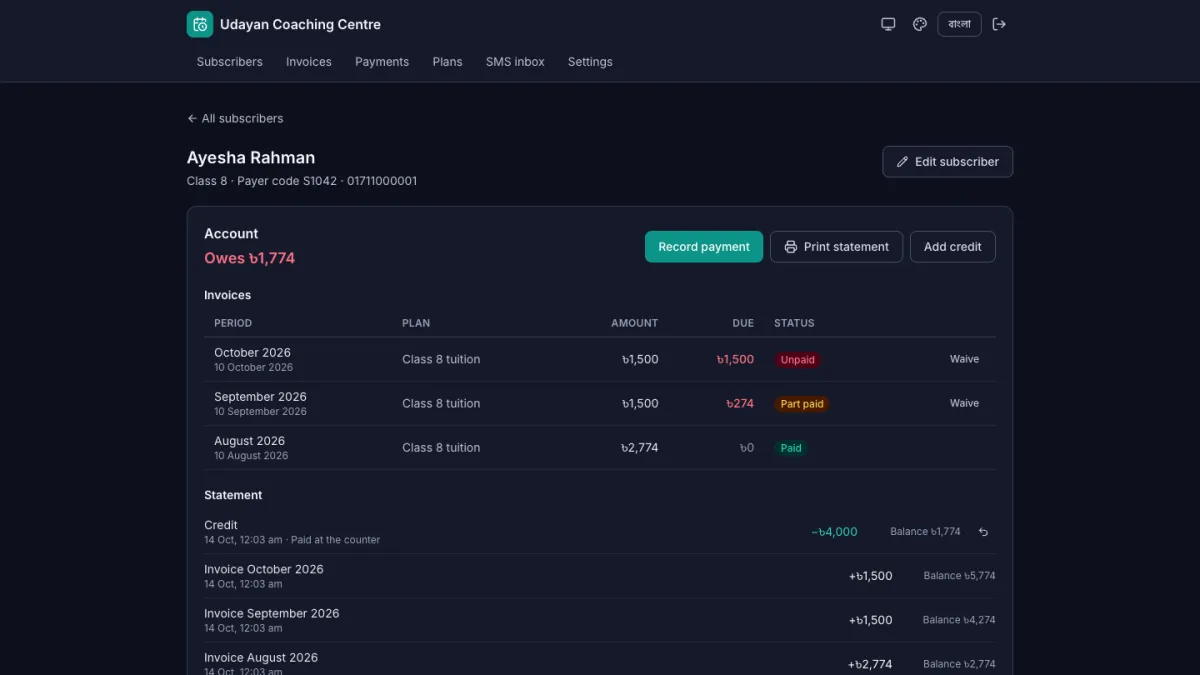Waive the September 2026 invoice
Screen dimensions: 1200x675
tap(964, 403)
